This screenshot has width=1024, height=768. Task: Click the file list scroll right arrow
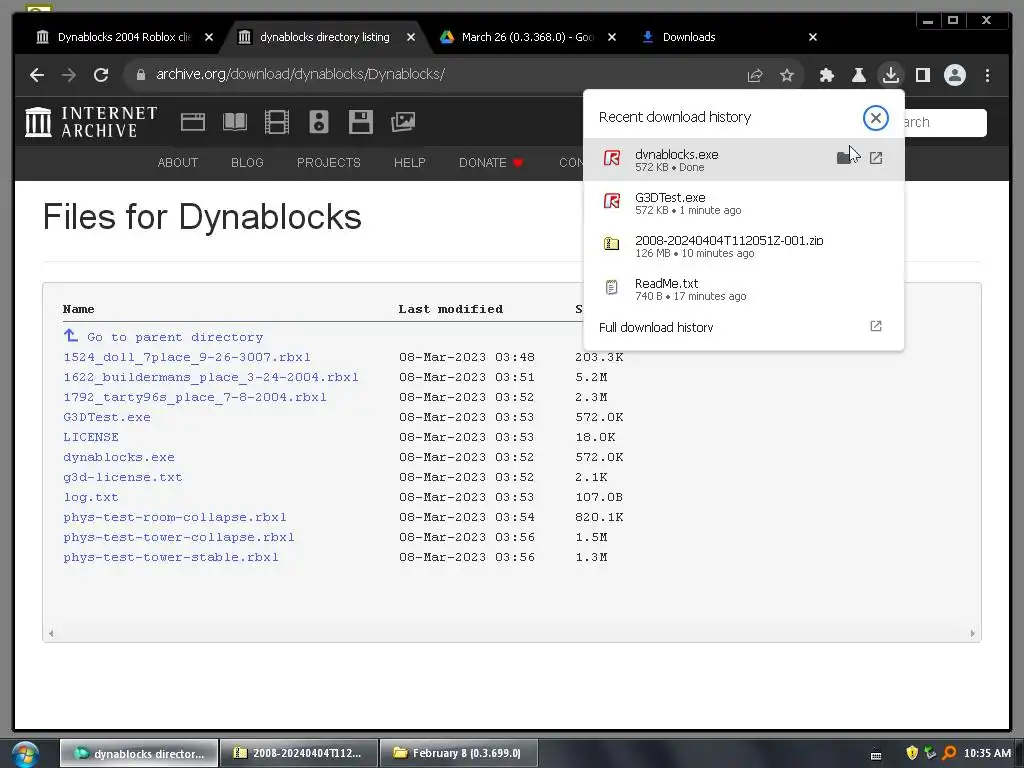[972, 633]
